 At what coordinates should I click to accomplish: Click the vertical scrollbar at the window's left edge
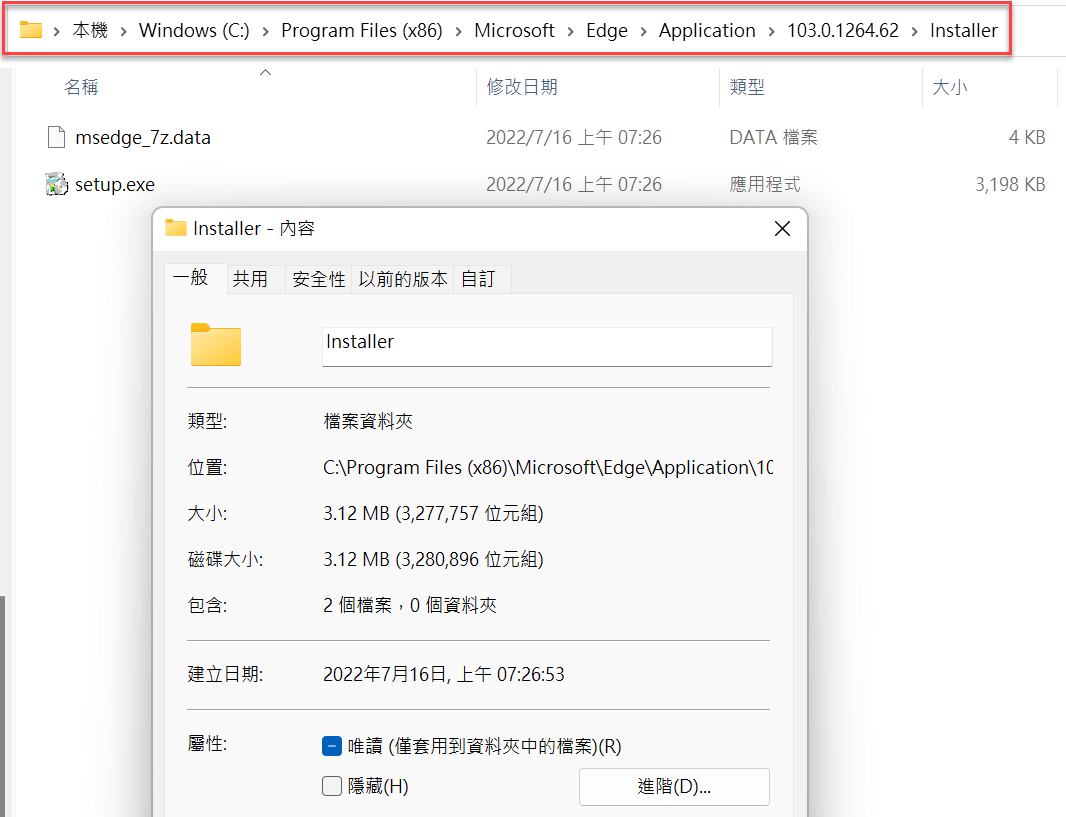pyautogui.click(x=3, y=707)
